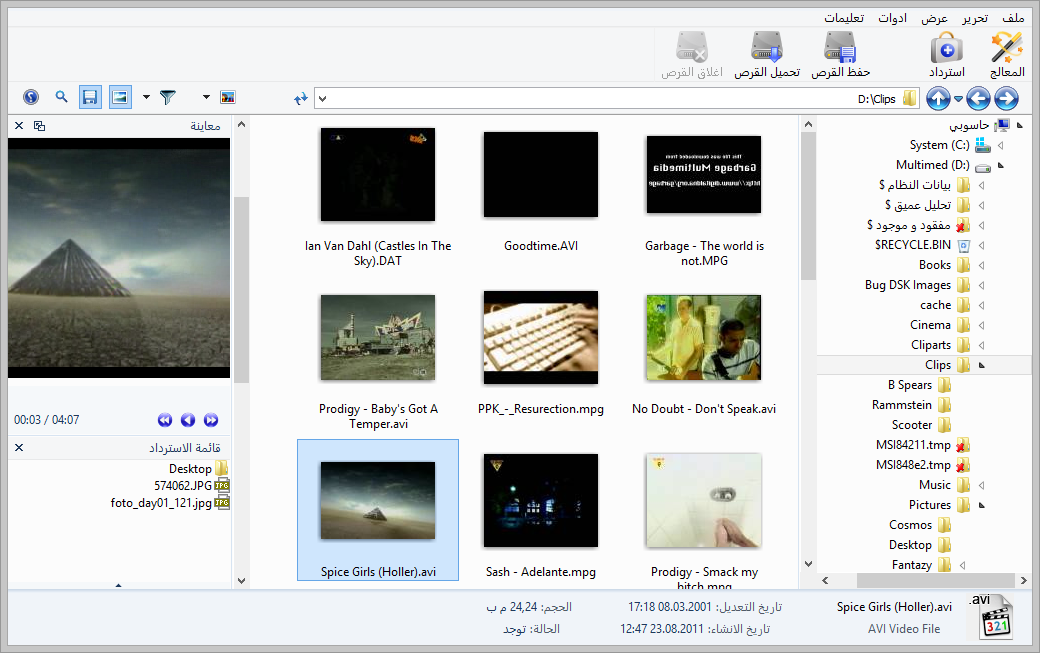Open the ادوات (Tools) menu
Screen dimensions: 1040x653
892,18
